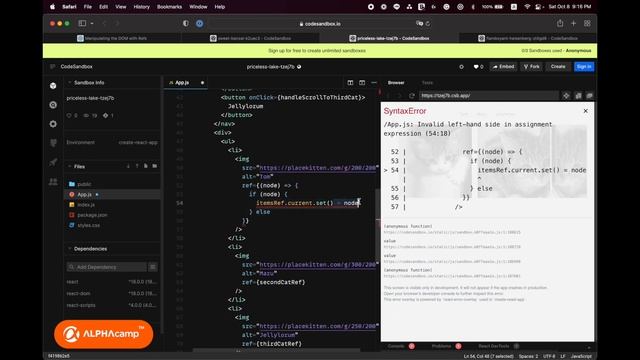640x360 pixels.
Task: Open preview in new window icon
Action: [589, 96]
